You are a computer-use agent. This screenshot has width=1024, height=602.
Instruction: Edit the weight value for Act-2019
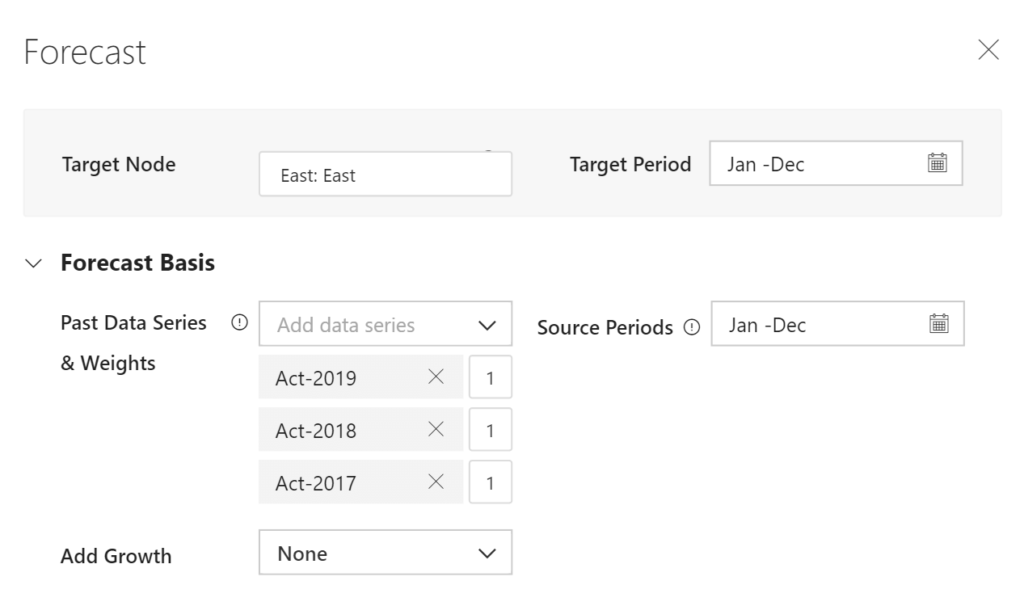click(x=490, y=377)
